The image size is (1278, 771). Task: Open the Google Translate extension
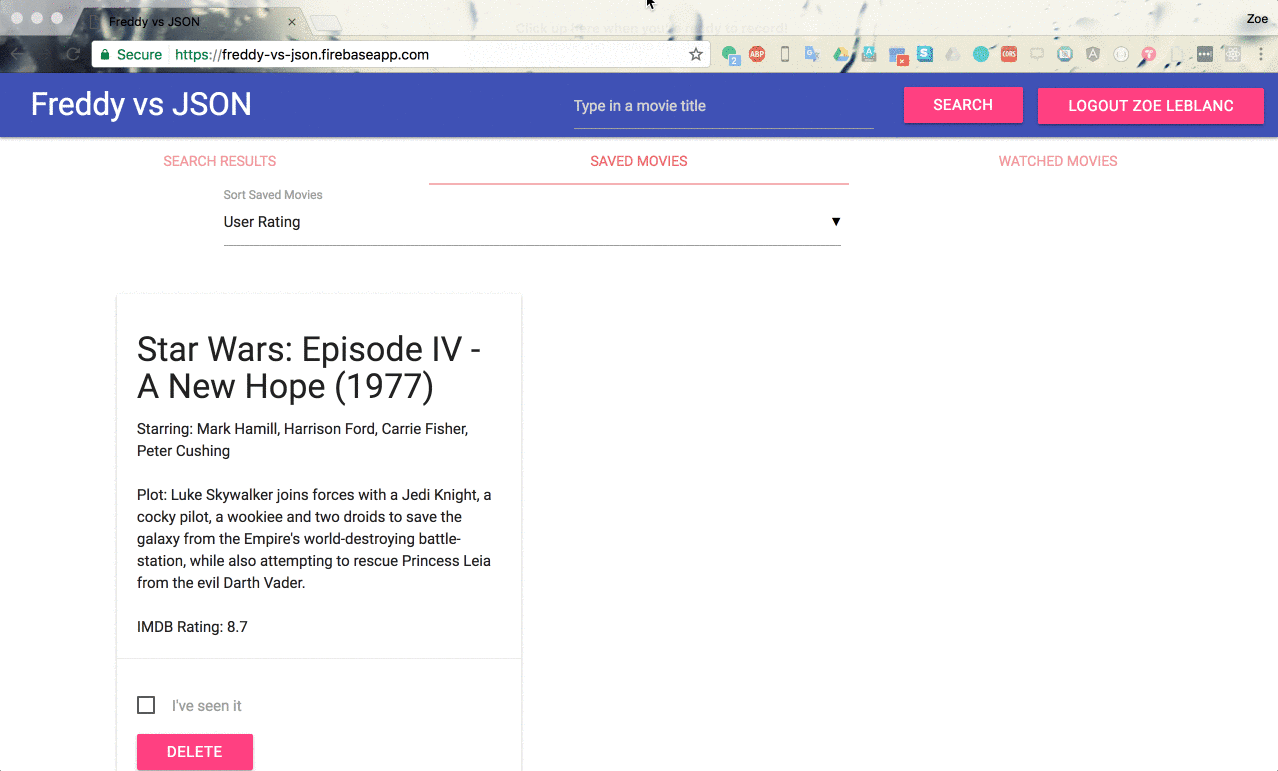(x=813, y=55)
